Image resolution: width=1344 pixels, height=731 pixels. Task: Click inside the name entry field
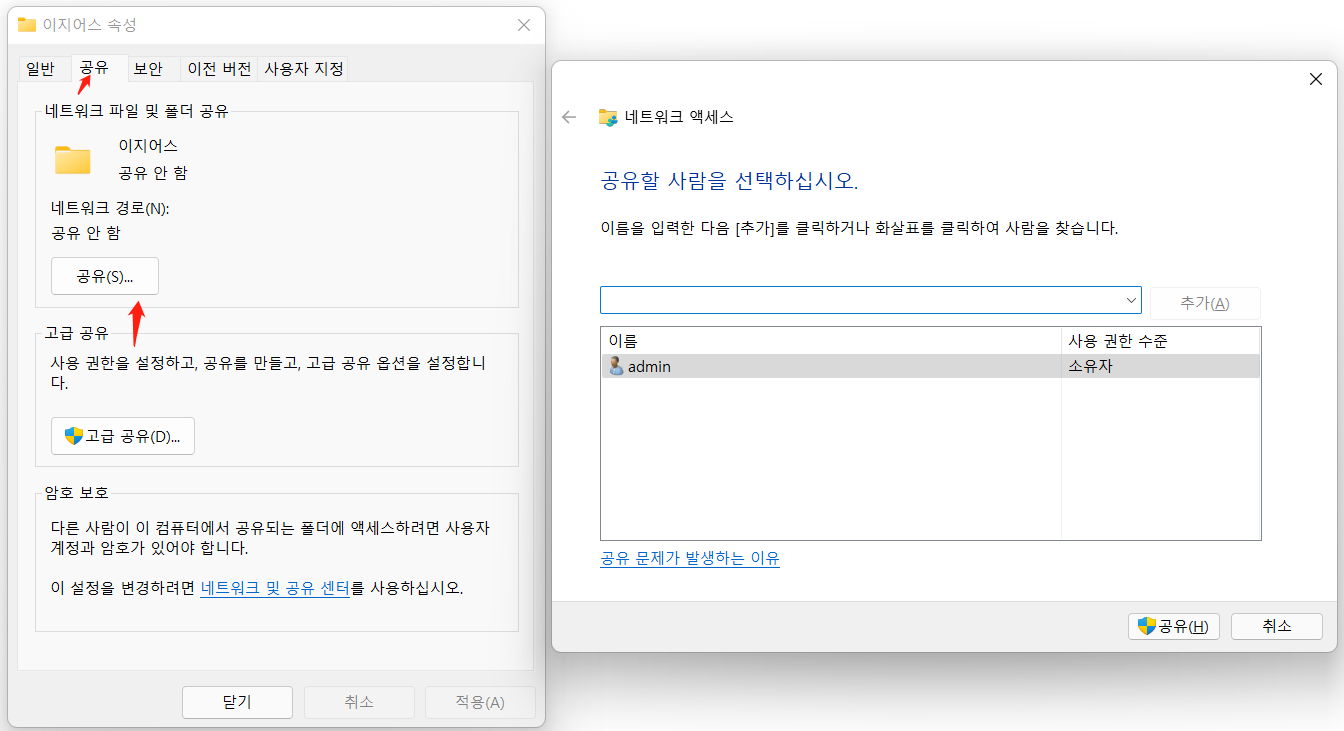(860, 299)
